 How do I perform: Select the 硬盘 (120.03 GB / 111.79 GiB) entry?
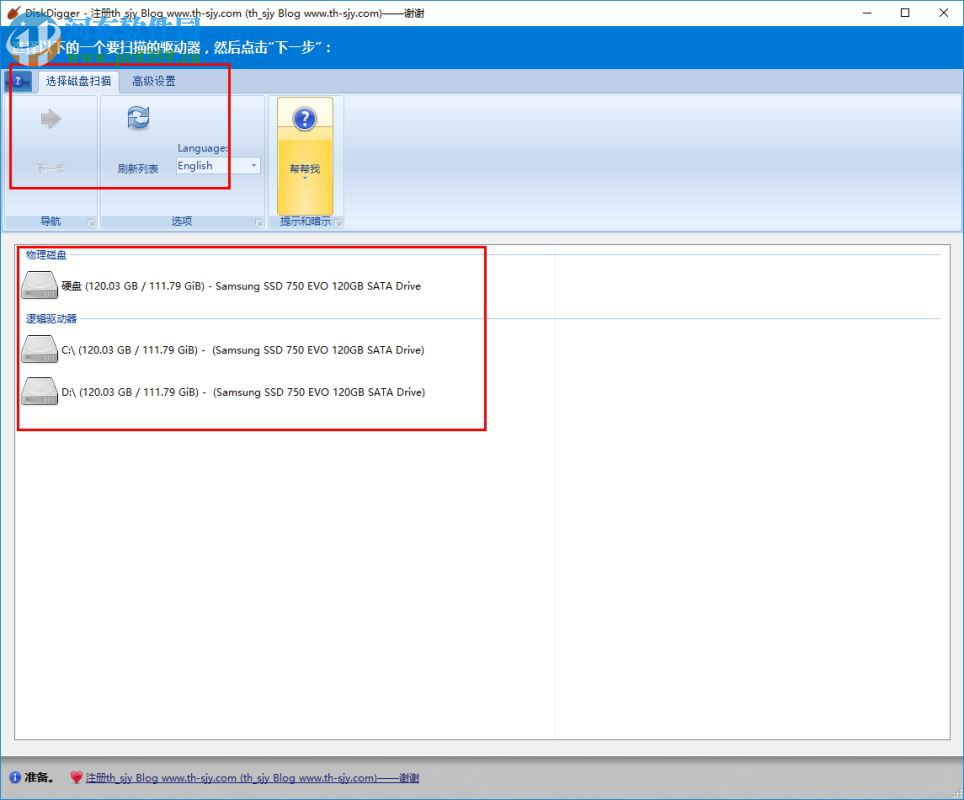pos(241,286)
